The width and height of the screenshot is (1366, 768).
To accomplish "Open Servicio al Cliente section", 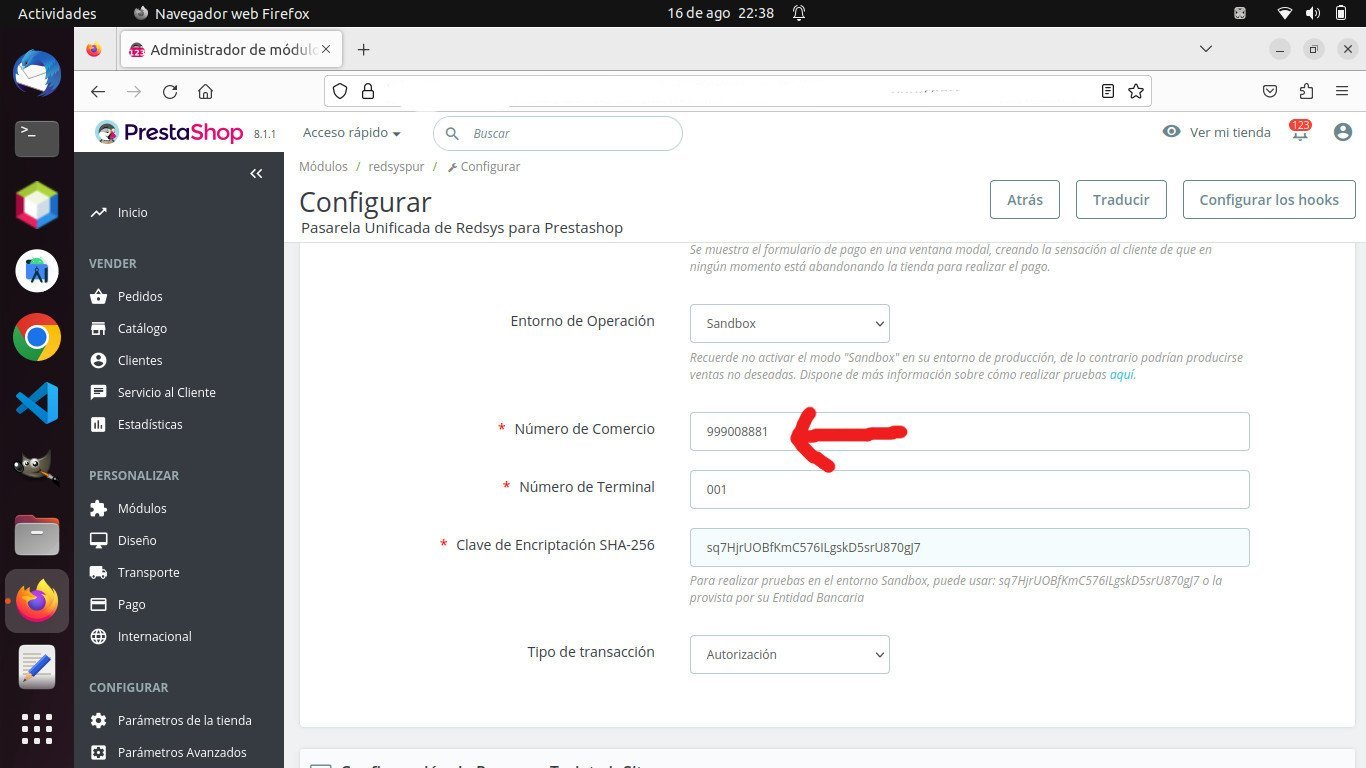I will (x=166, y=392).
